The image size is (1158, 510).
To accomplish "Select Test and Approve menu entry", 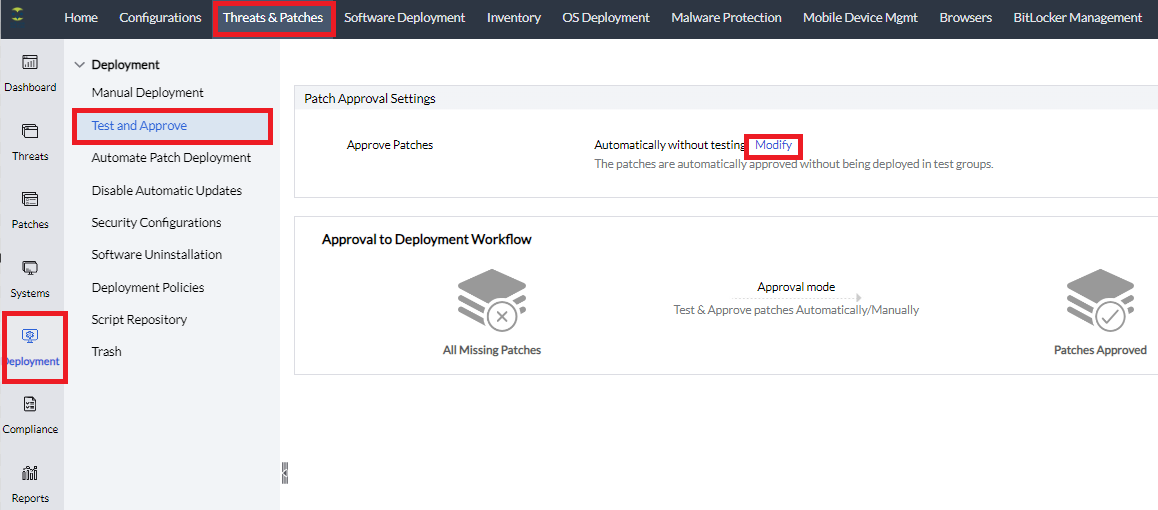I will (139, 126).
